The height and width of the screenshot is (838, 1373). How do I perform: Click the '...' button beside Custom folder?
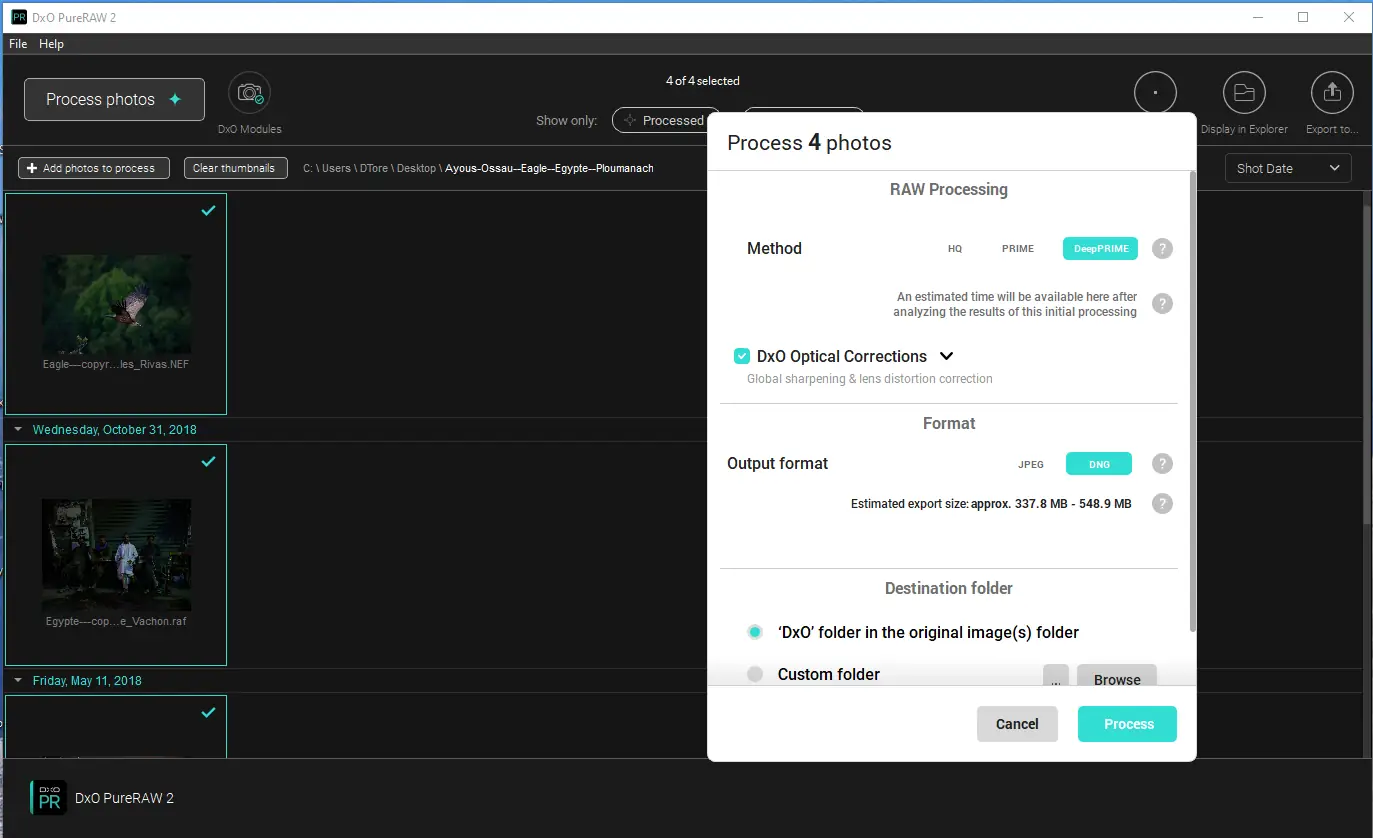click(1056, 677)
